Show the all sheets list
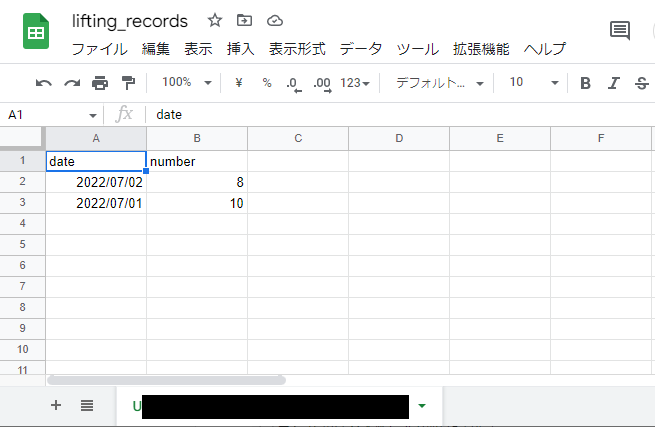This screenshot has width=655, height=427. [x=87, y=405]
